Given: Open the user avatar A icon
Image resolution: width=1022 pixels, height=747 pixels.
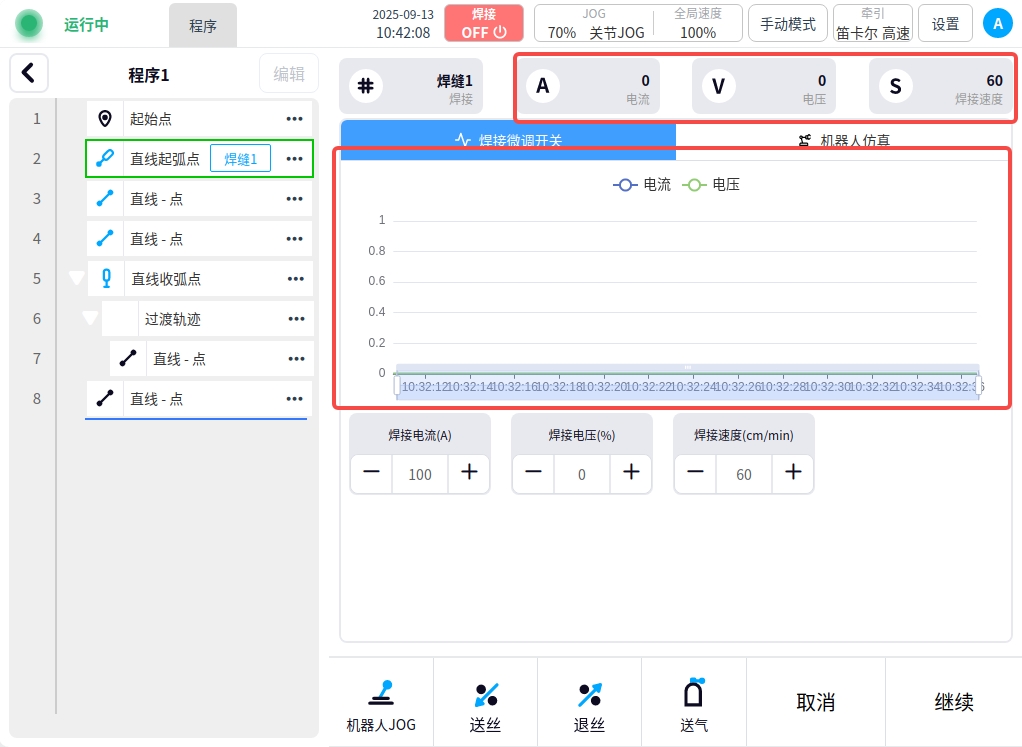Looking at the screenshot, I should coord(997,23).
